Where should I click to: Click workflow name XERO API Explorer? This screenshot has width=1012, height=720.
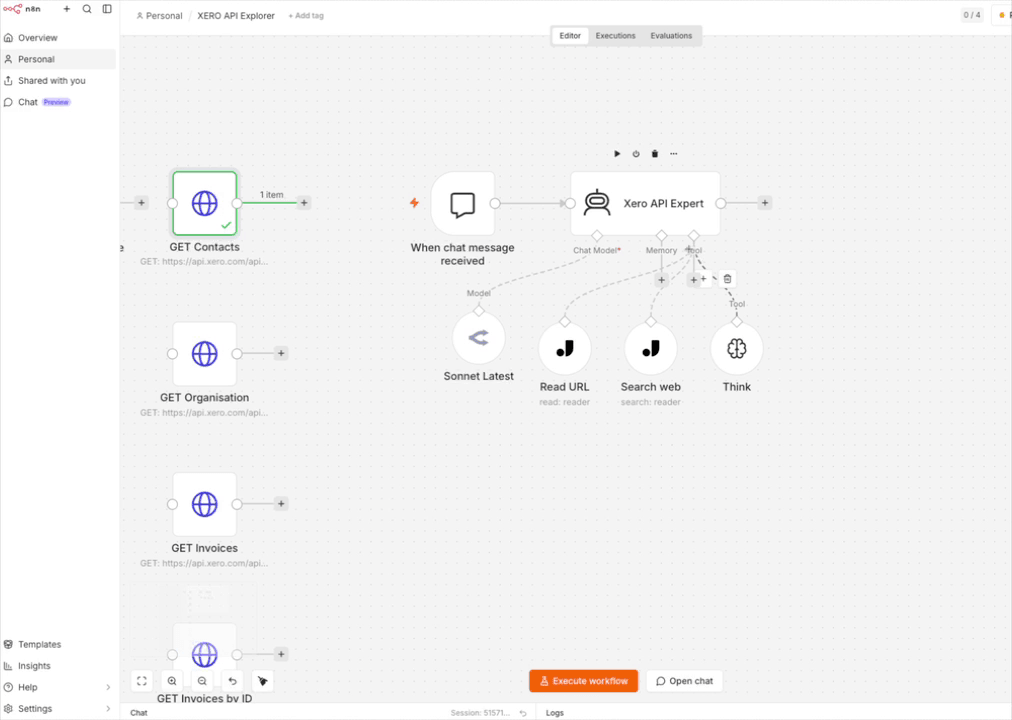(236, 15)
